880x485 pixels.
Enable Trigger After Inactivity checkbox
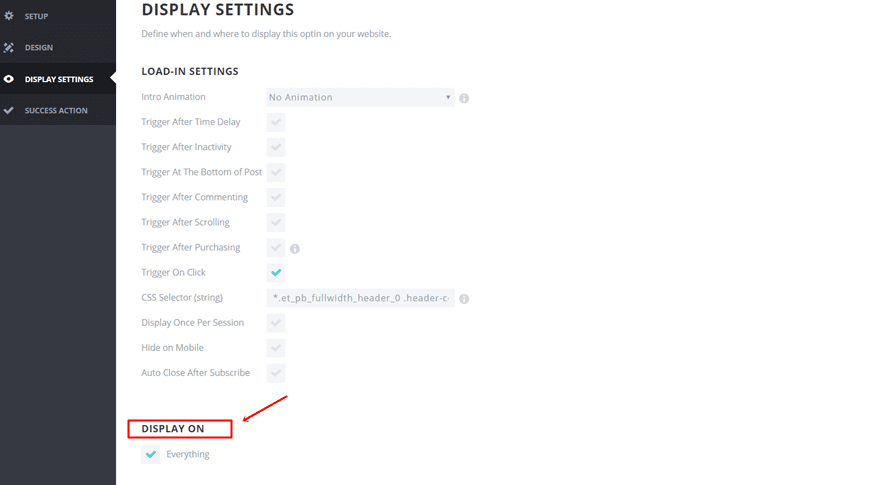click(x=276, y=147)
